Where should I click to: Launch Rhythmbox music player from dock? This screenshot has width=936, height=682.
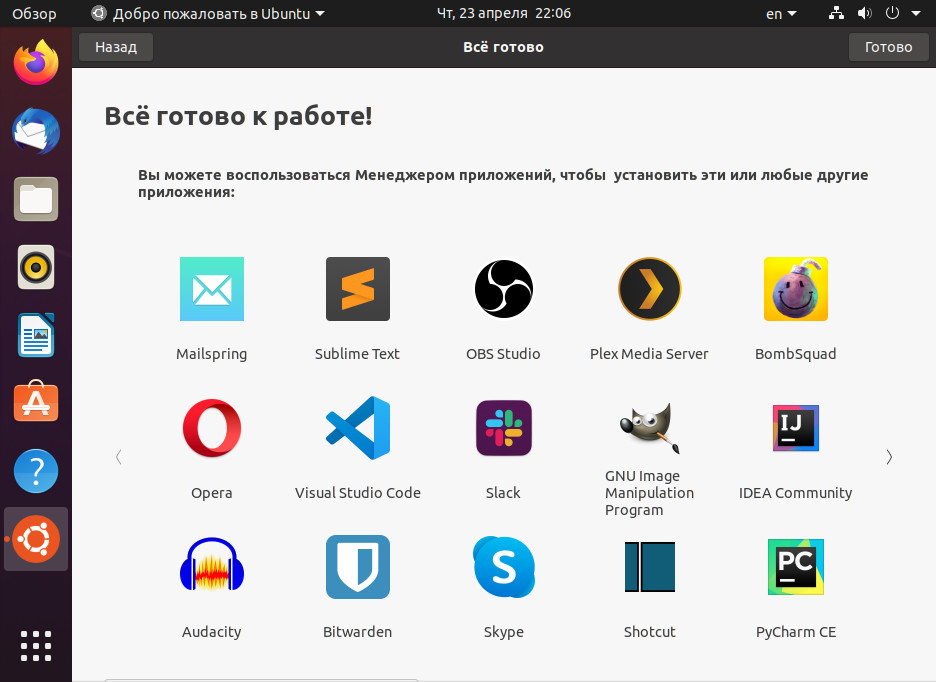pyautogui.click(x=36, y=267)
